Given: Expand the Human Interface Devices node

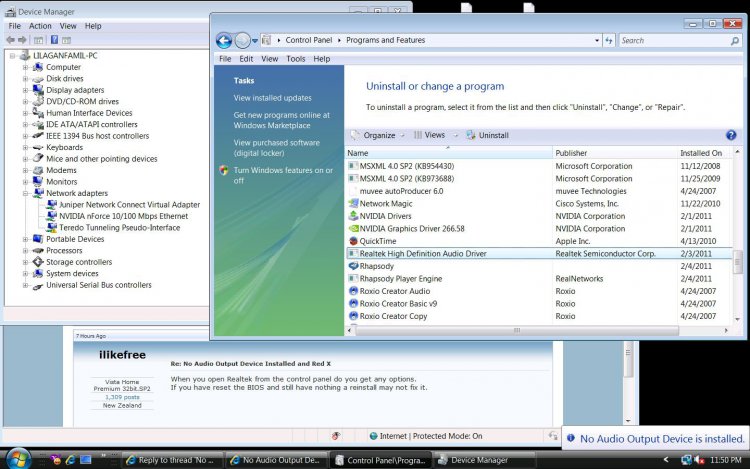Looking at the screenshot, I should [25, 113].
